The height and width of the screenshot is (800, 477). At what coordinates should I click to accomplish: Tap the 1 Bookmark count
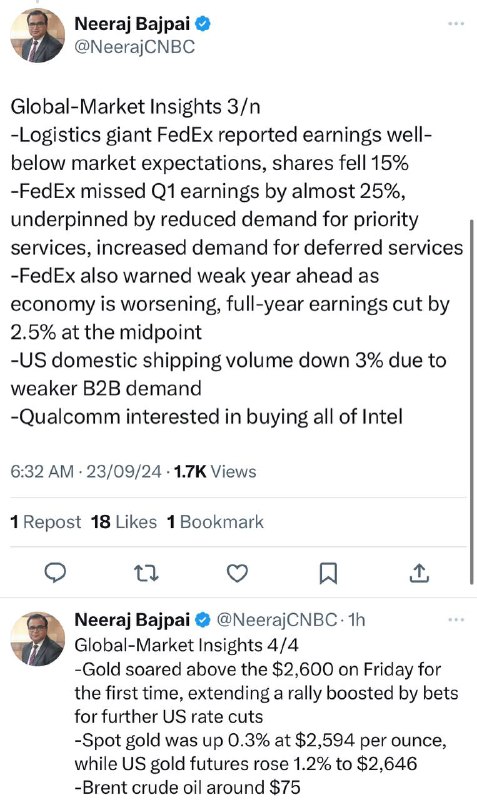(x=215, y=522)
